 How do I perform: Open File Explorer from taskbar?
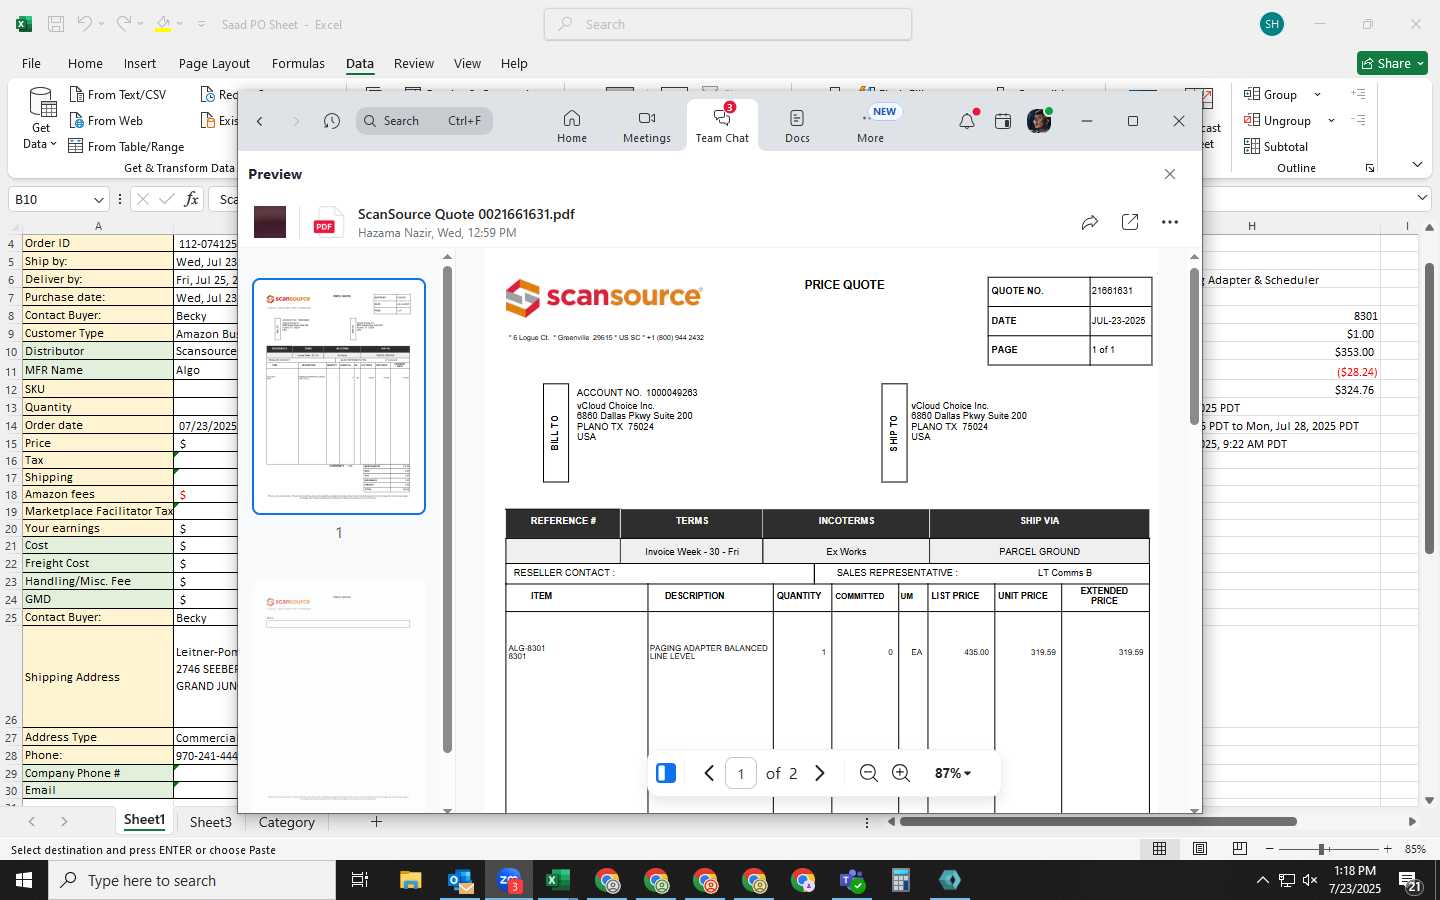[411, 880]
